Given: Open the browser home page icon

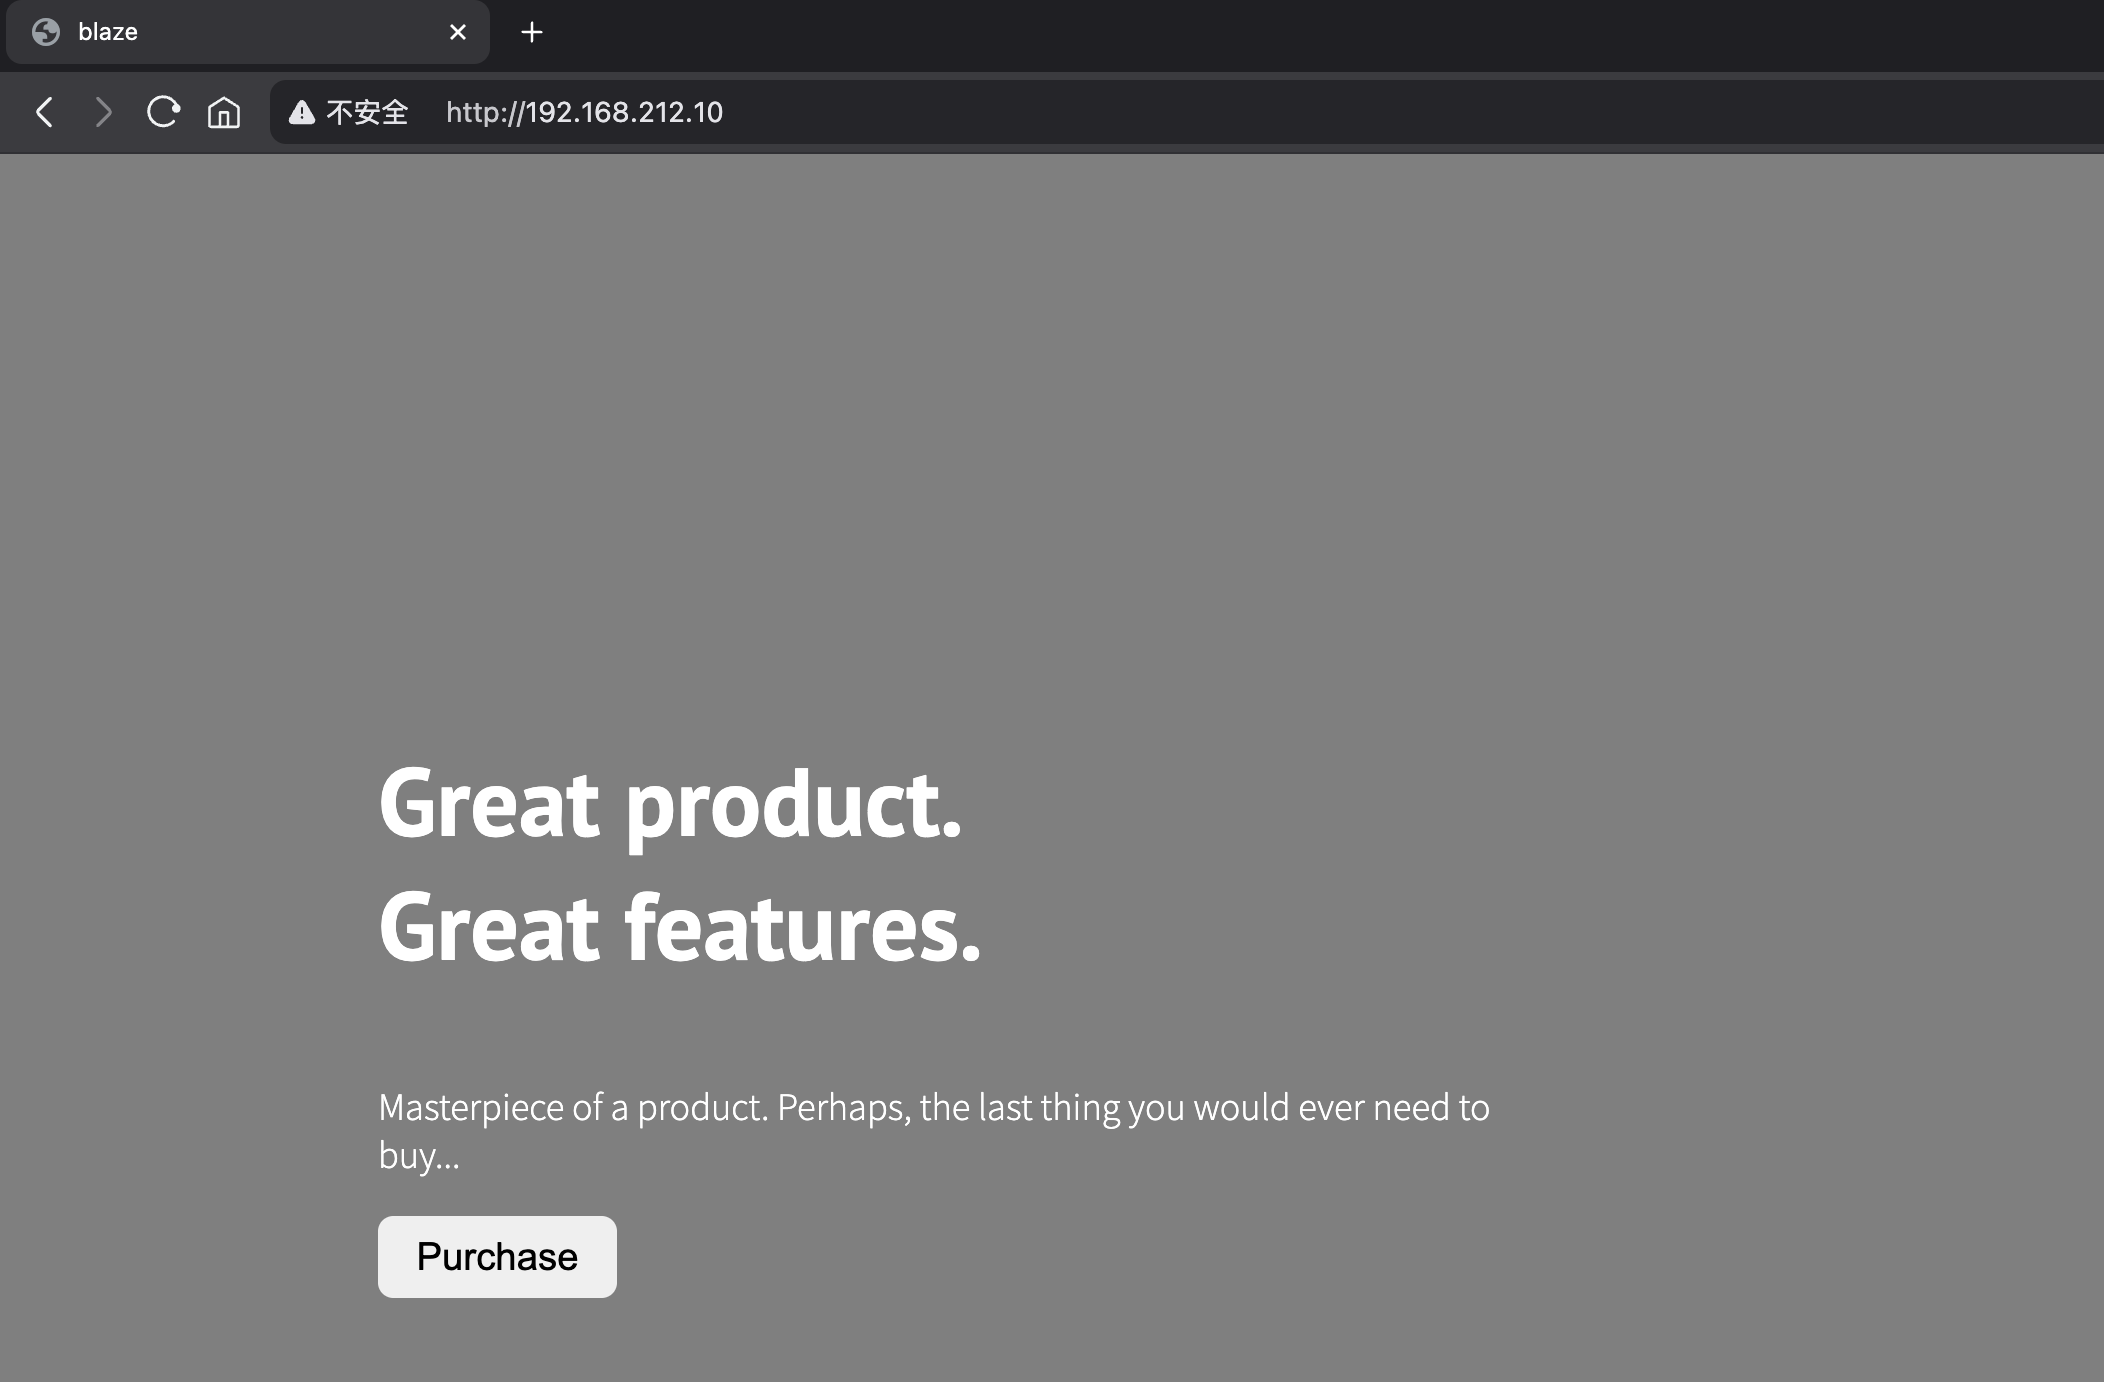Looking at the screenshot, I should (223, 112).
